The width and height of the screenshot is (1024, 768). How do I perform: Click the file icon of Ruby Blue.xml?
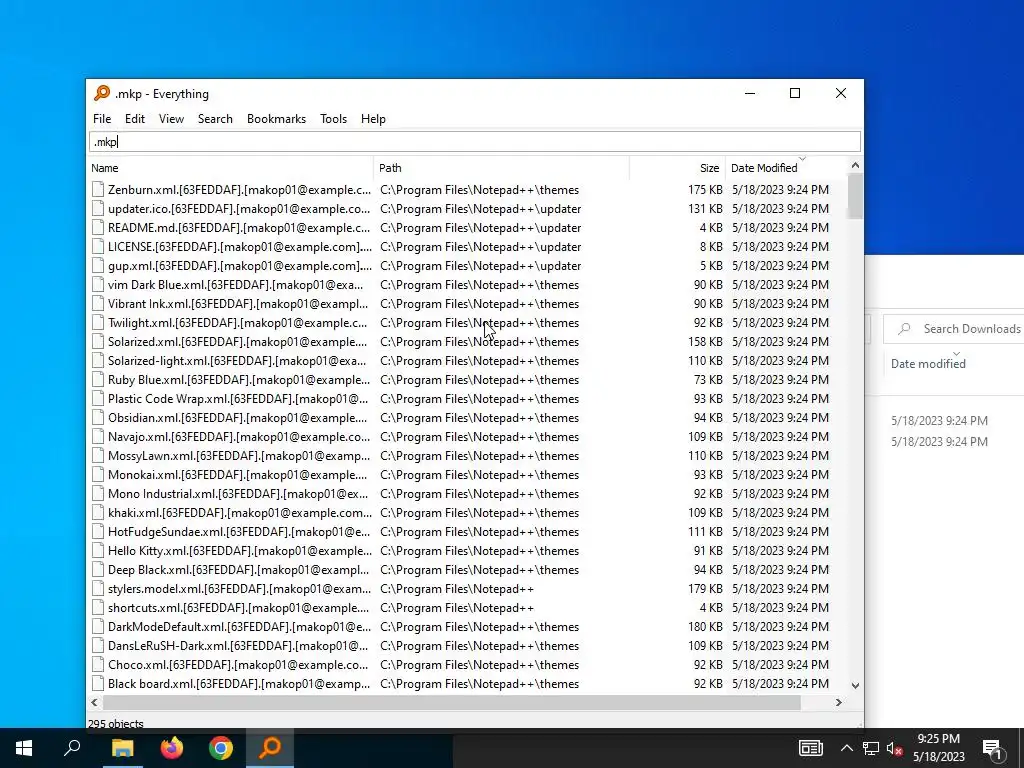coord(98,379)
